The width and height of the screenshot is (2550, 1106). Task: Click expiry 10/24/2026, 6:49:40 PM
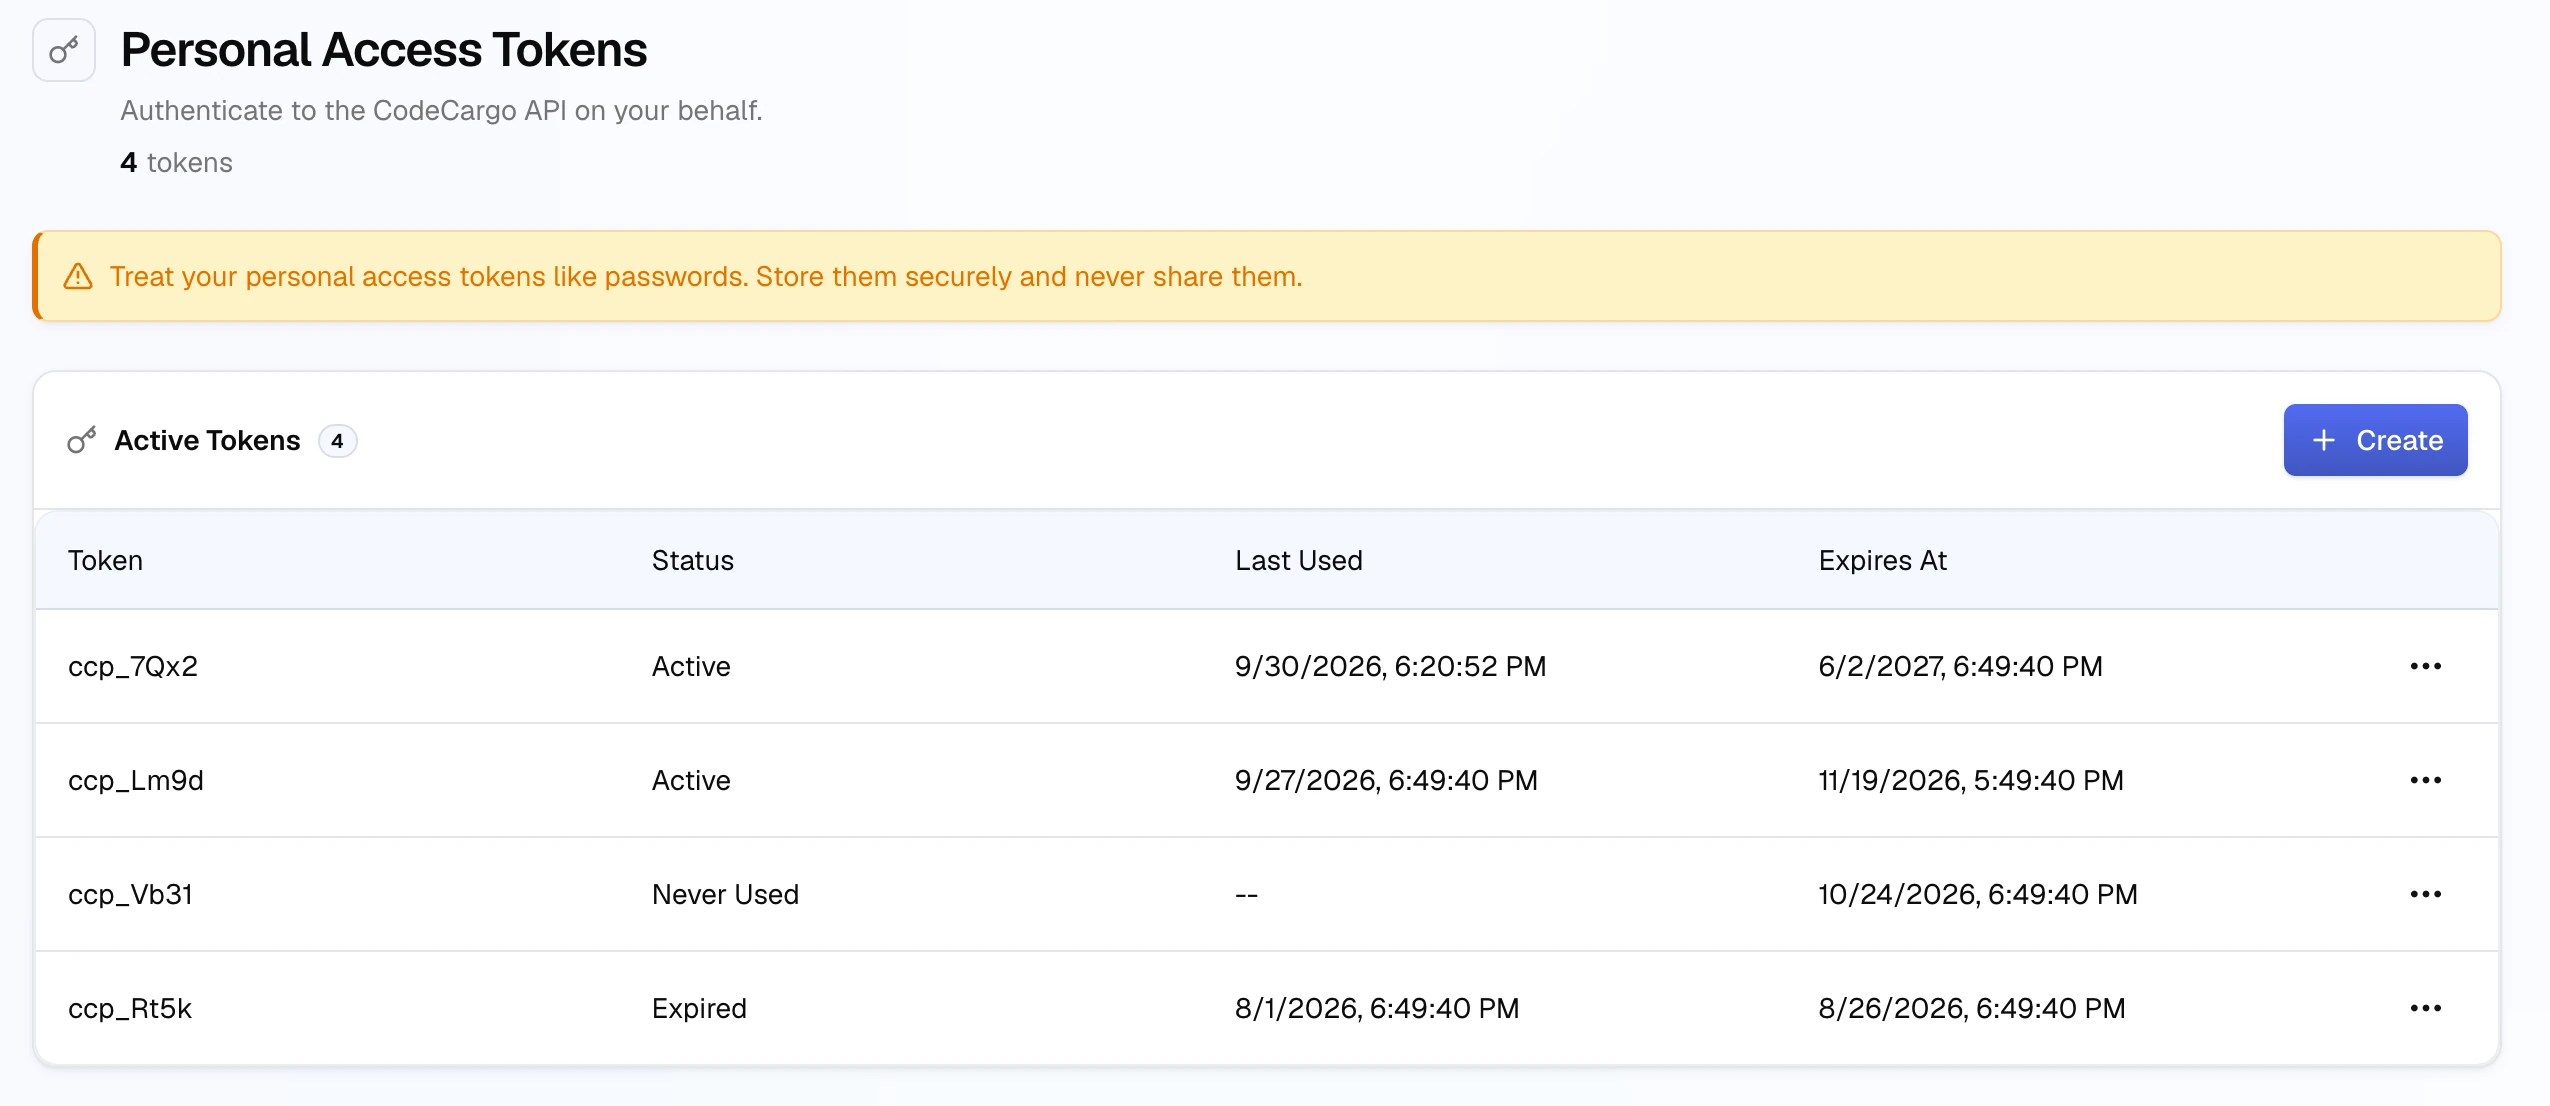[x=1977, y=895]
